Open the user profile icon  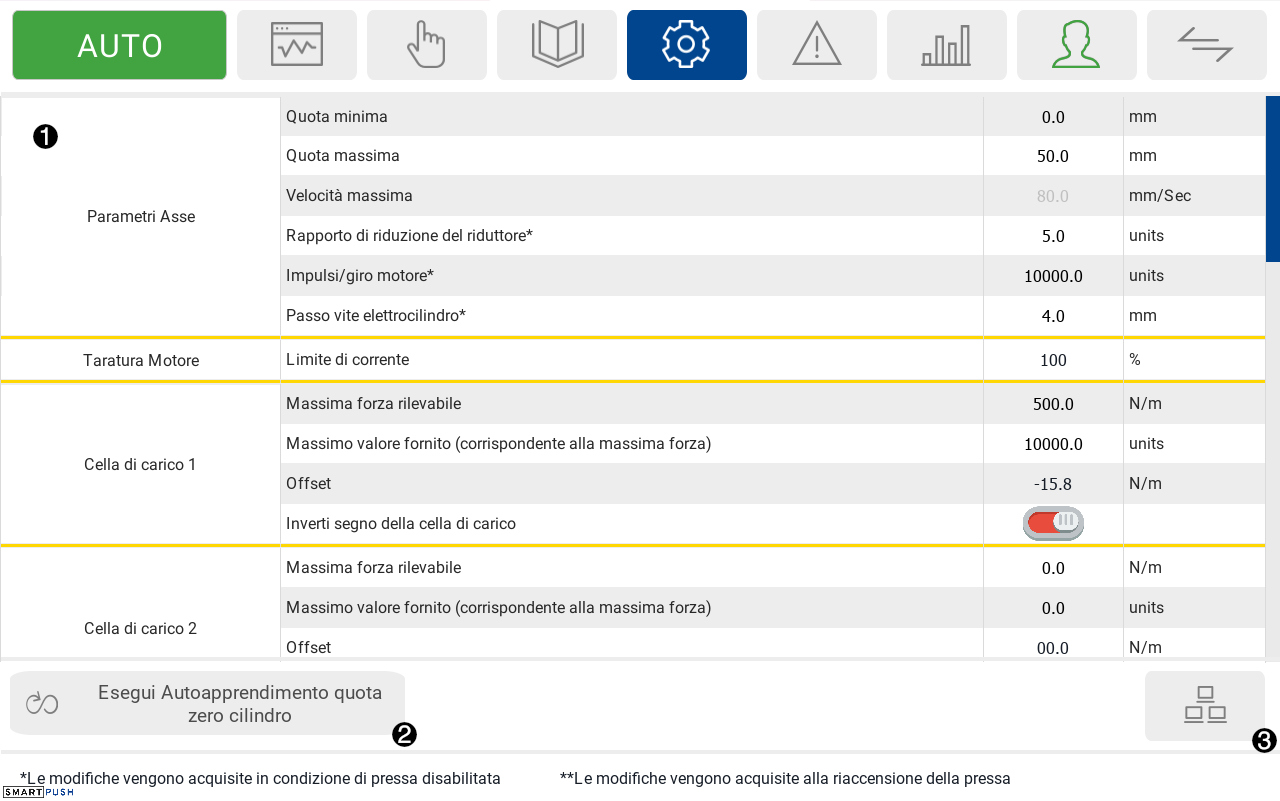(1077, 45)
